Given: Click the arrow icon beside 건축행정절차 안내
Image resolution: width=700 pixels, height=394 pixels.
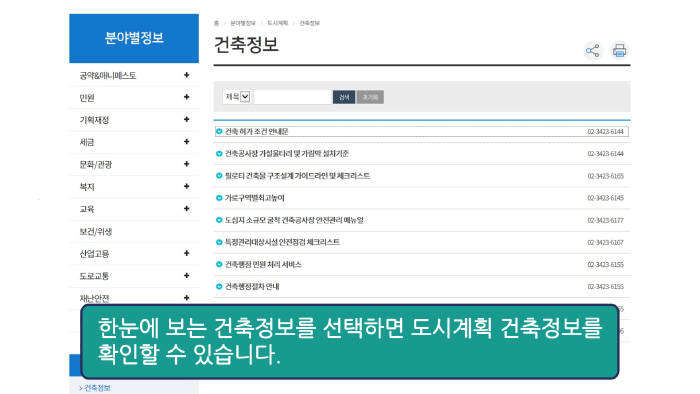Looking at the screenshot, I should point(219,286).
